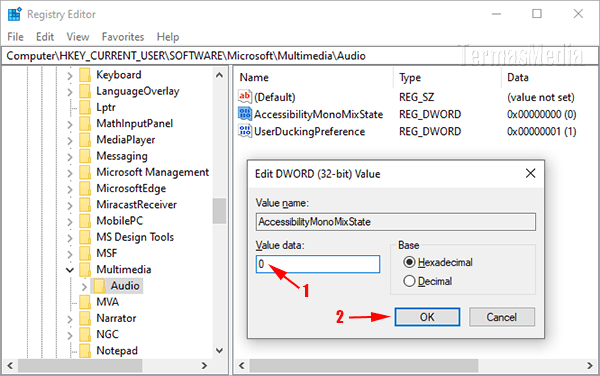Image resolution: width=600 pixels, height=376 pixels.
Task: Click the registry path address bar
Action: pyautogui.click(x=300, y=56)
